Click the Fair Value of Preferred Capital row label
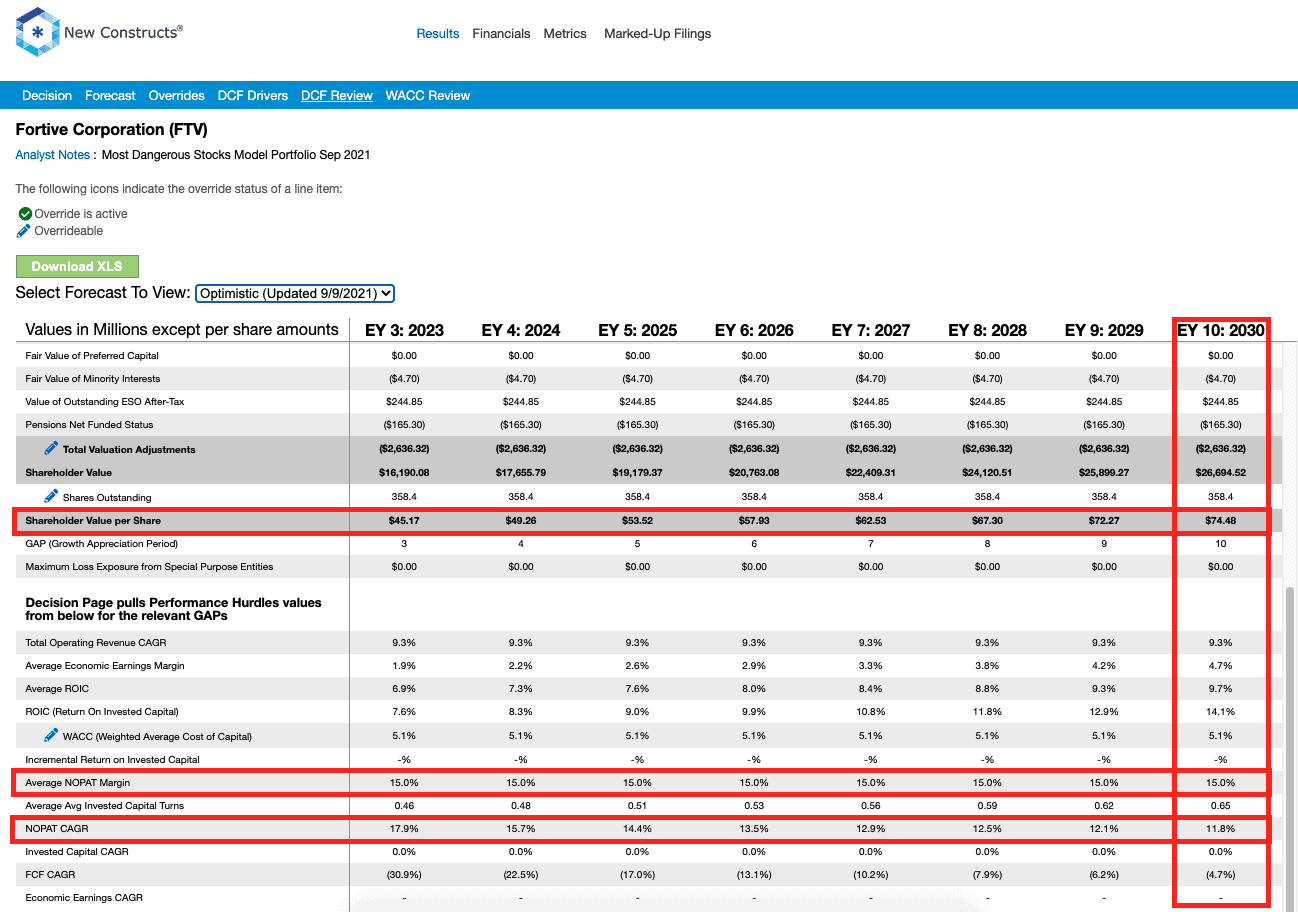1298x912 pixels. click(x=92, y=356)
